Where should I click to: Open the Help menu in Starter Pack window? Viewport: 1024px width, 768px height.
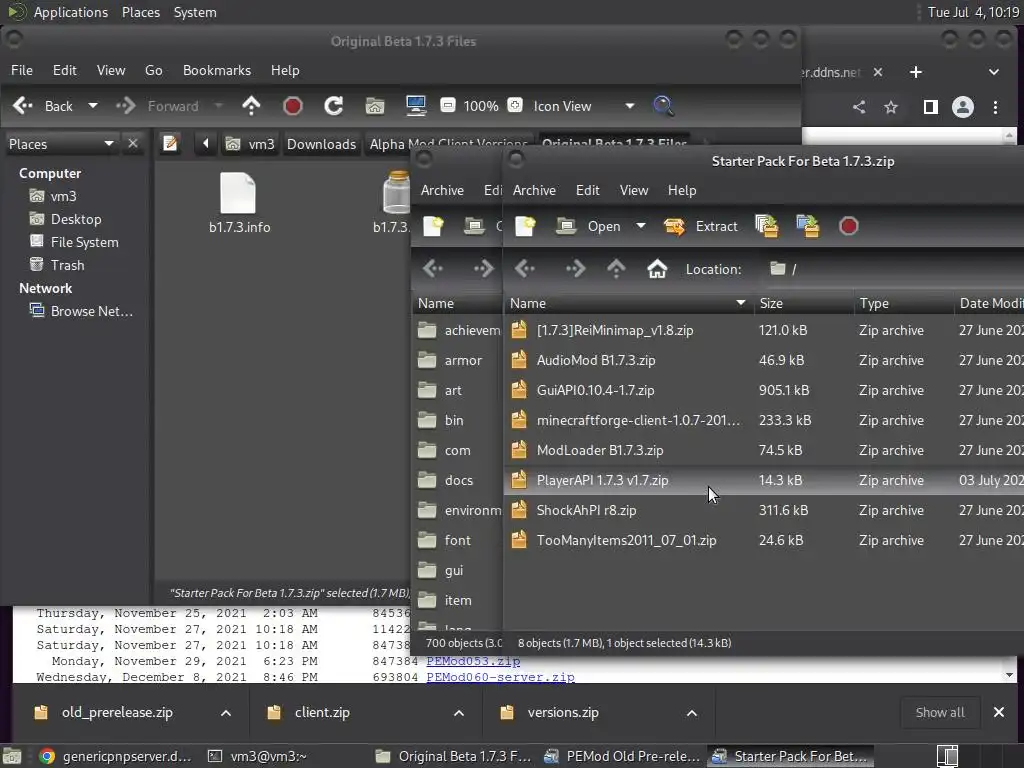pos(682,190)
